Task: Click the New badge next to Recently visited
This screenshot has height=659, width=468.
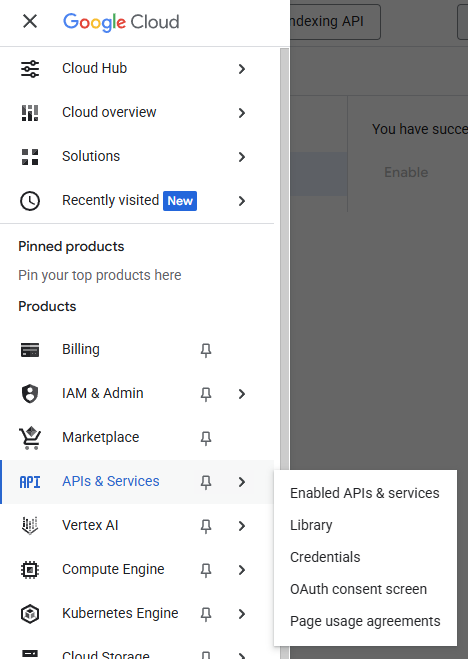Action: click(x=180, y=201)
